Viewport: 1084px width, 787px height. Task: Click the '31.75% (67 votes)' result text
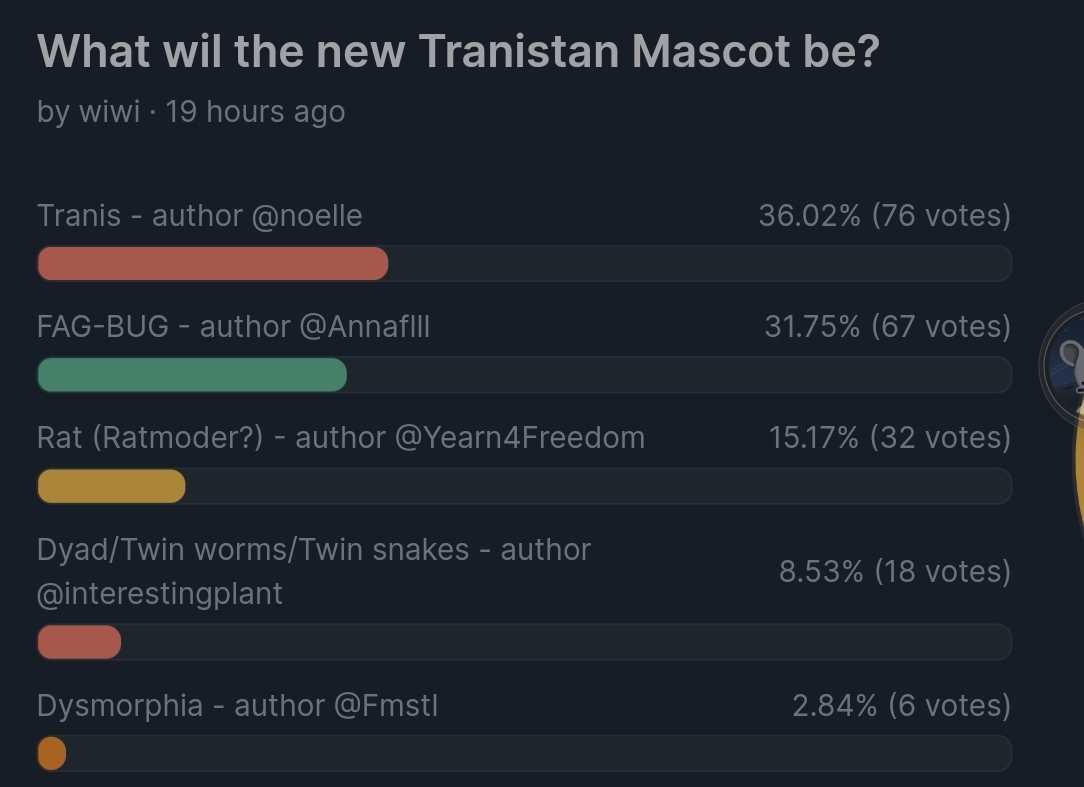point(887,326)
